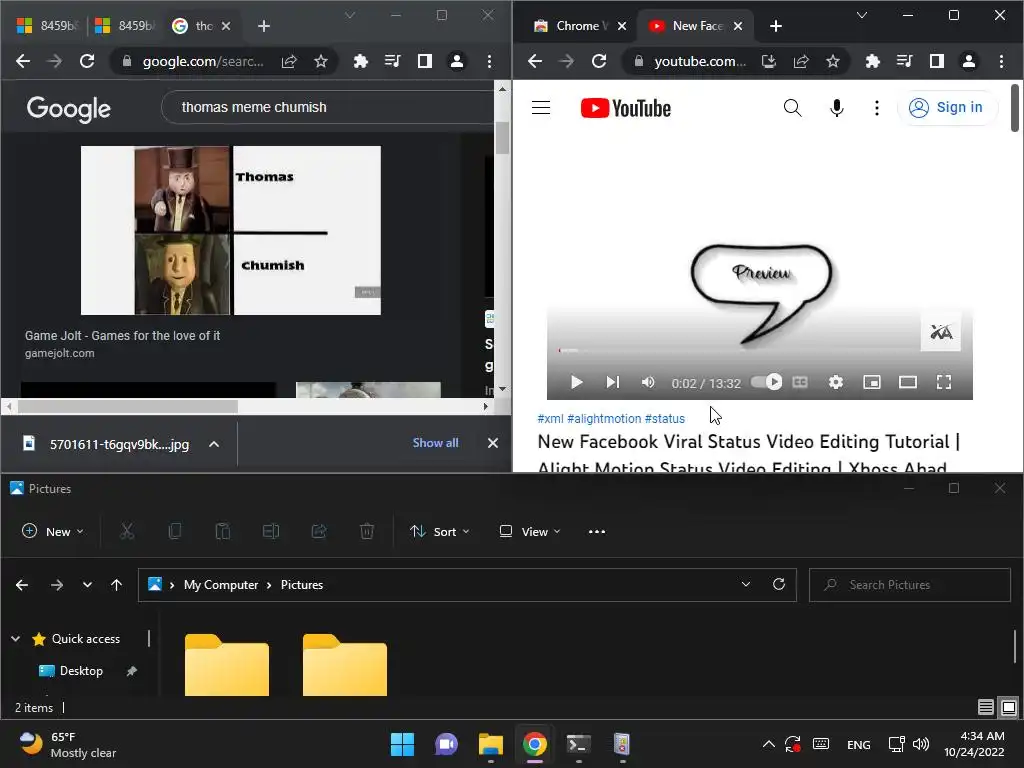Click the YouTube search magnifier icon
This screenshot has width=1024, height=768.
(x=792, y=108)
